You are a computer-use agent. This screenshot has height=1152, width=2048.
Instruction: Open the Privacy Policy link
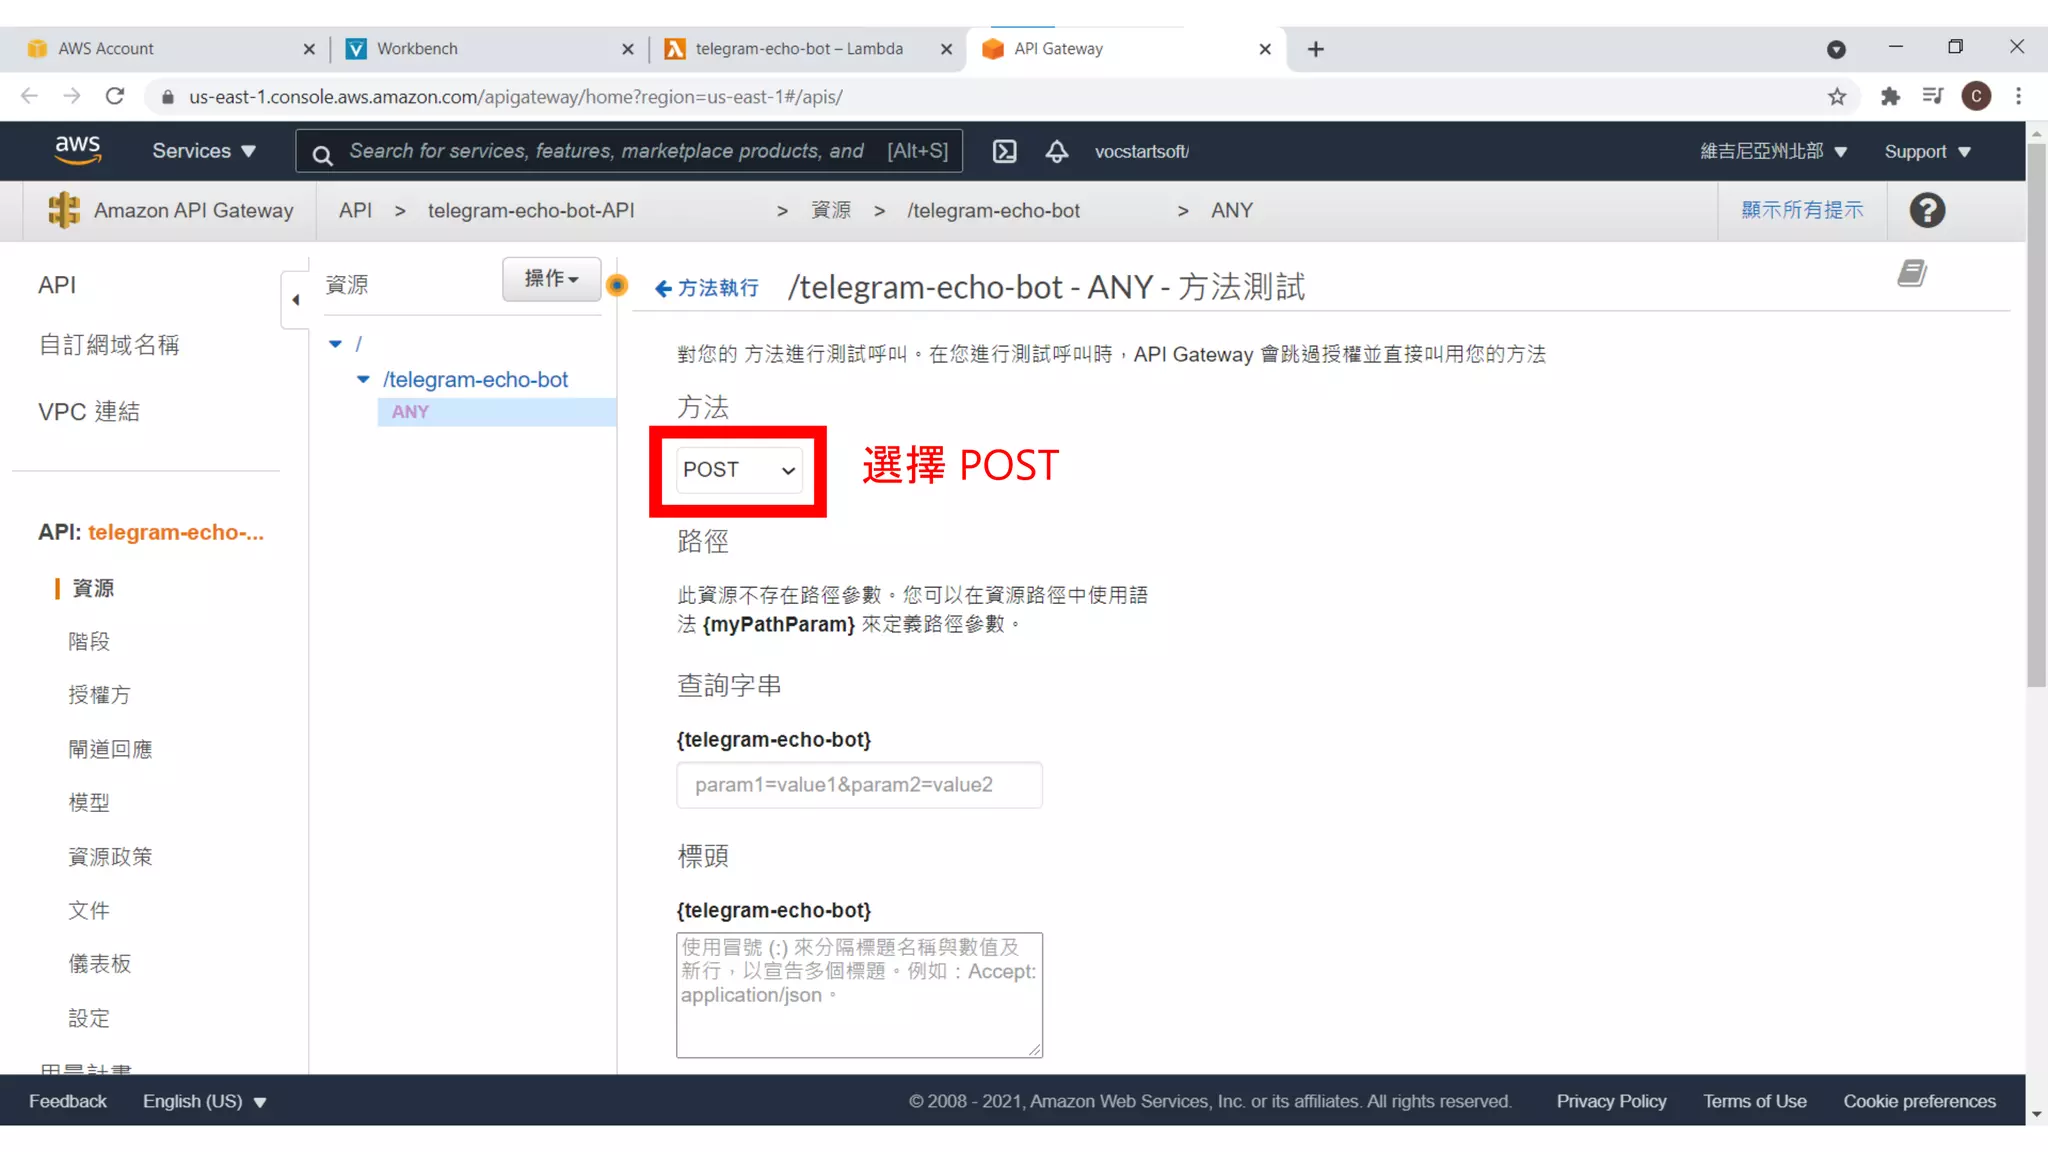[x=1611, y=1100]
